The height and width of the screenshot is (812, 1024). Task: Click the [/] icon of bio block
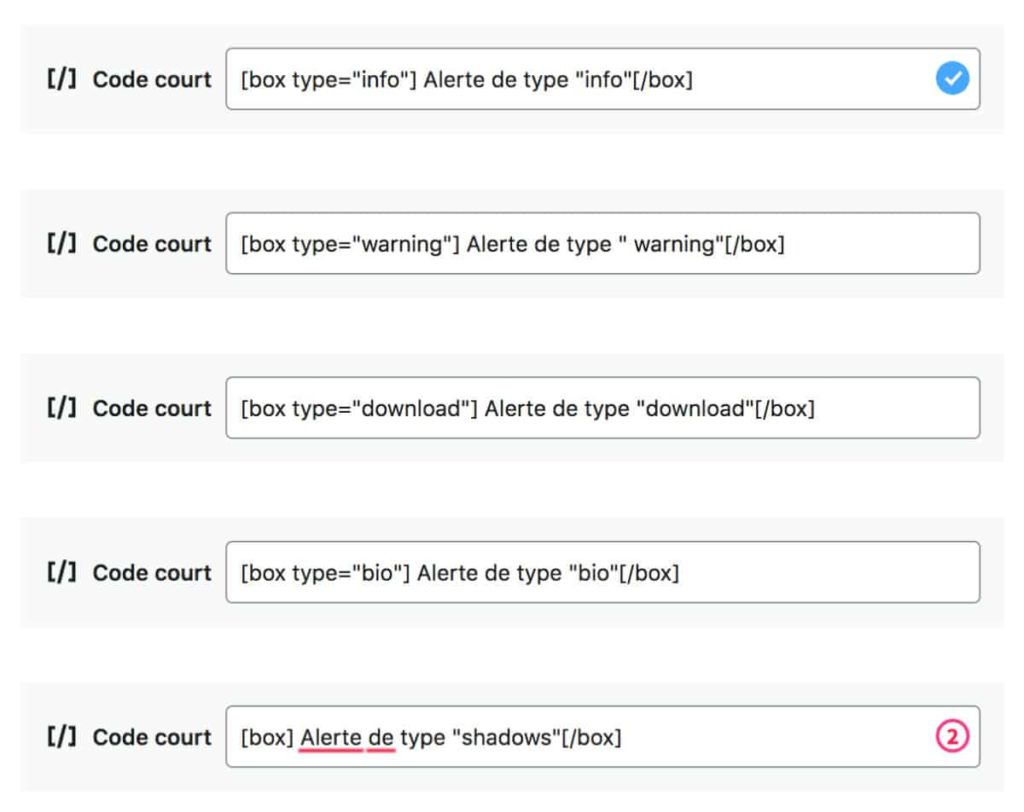click(62, 572)
